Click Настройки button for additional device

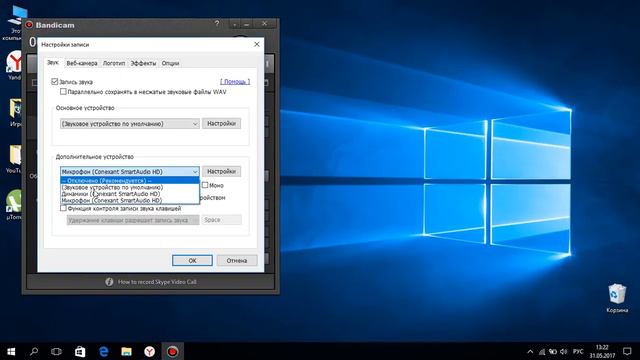(x=221, y=171)
